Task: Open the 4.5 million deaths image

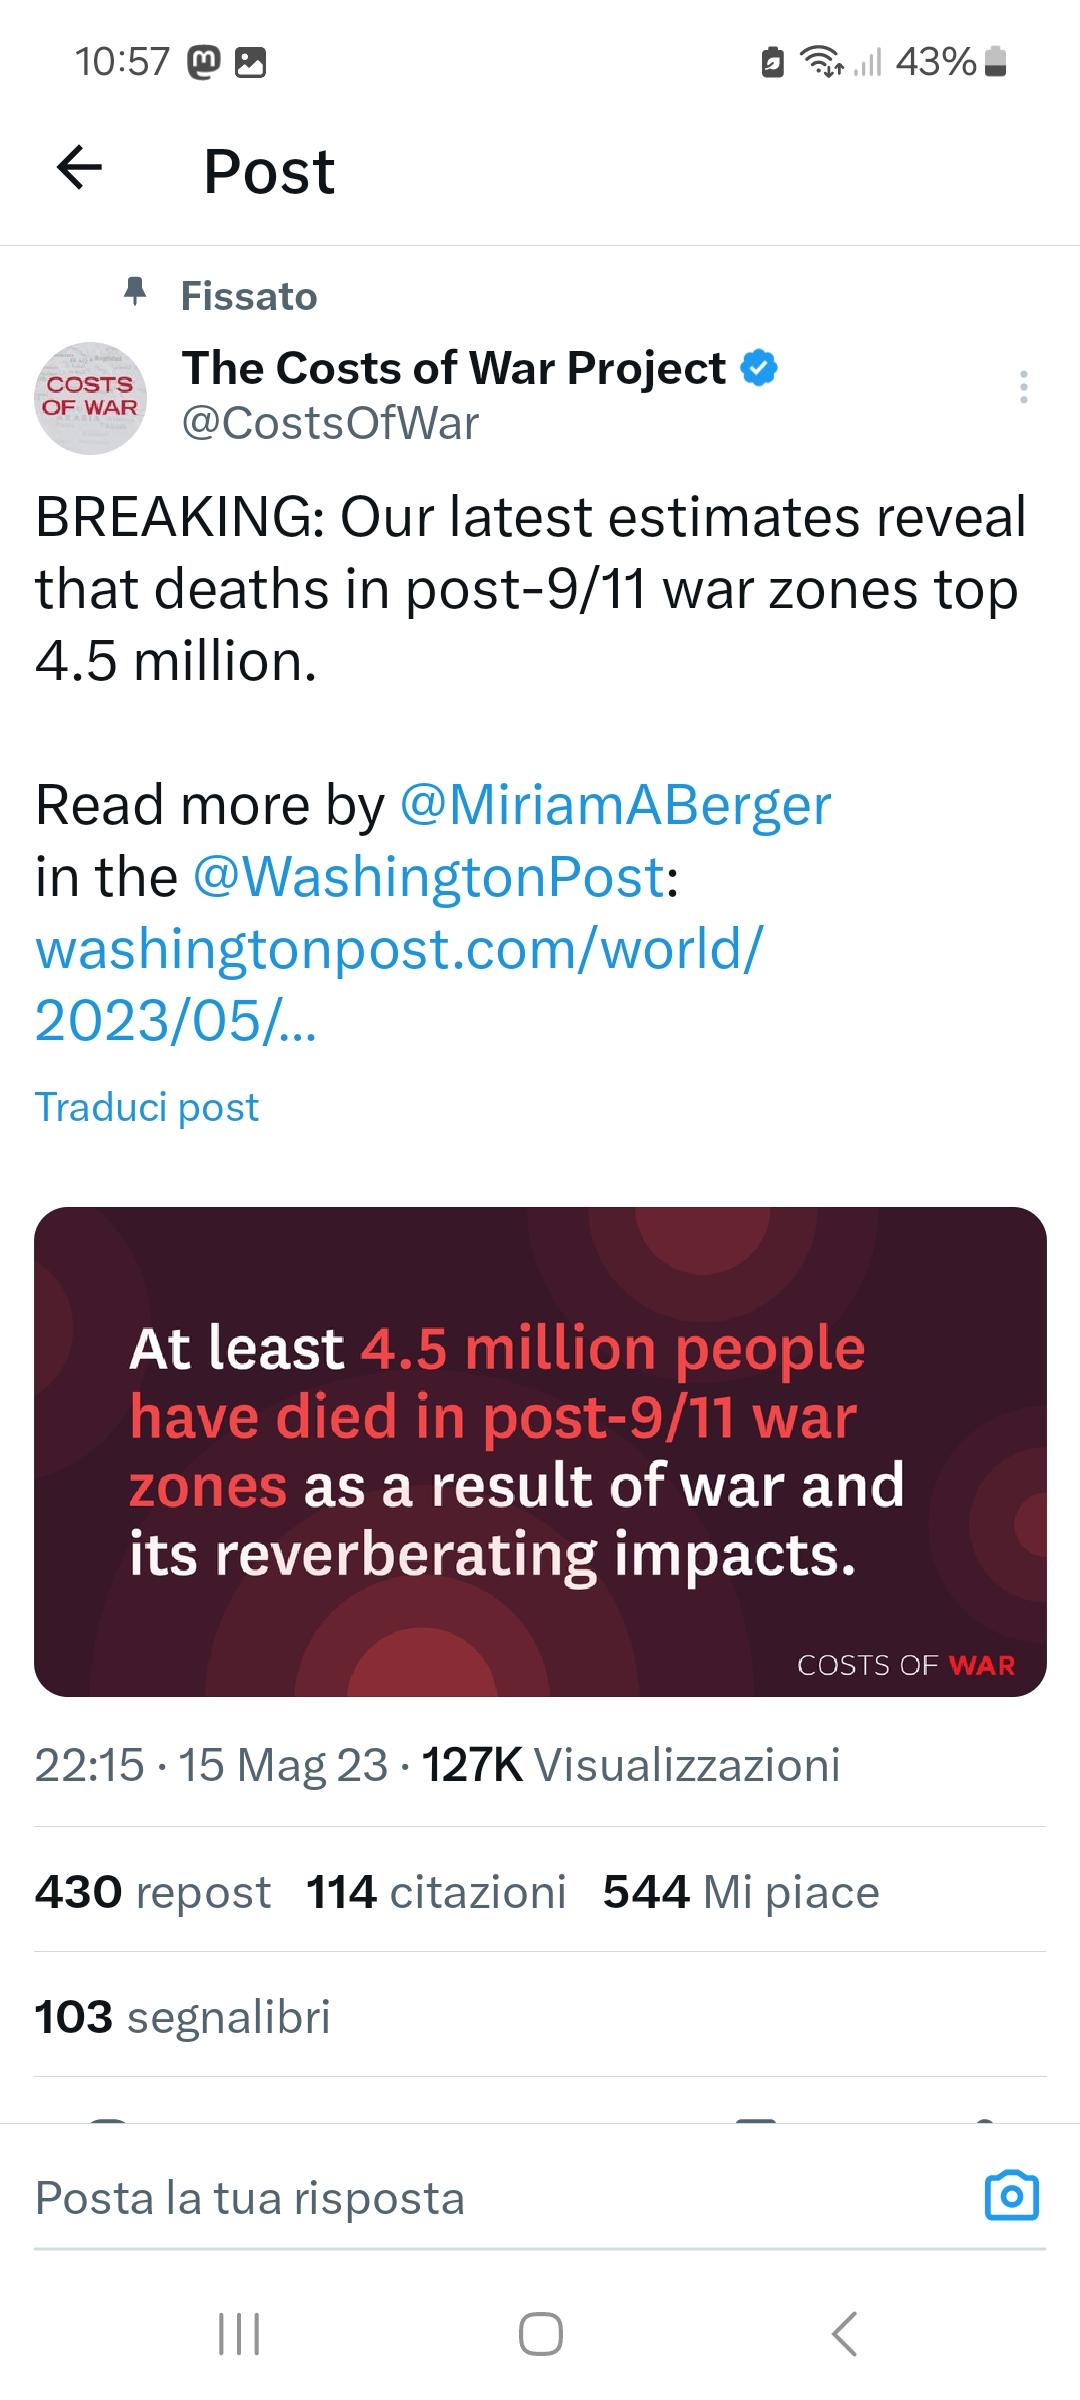Action: click(x=540, y=1451)
